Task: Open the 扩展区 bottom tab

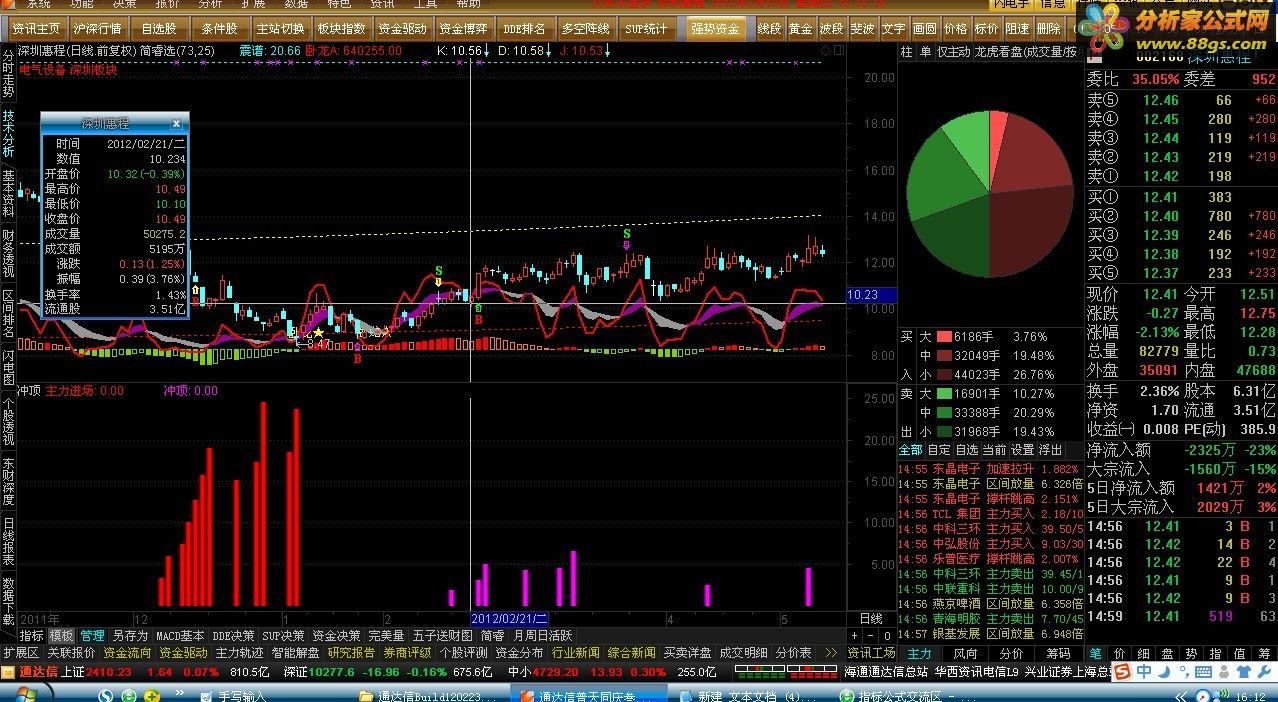Action: click(x=20, y=652)
